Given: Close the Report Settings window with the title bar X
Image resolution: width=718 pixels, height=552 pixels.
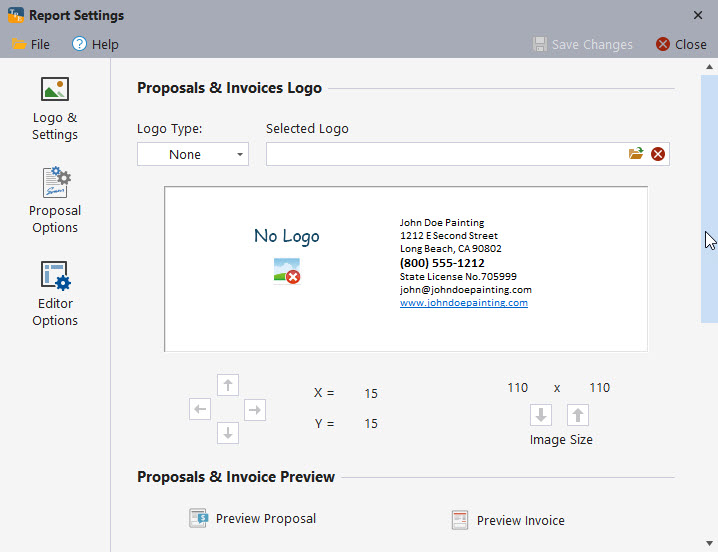Looking at the screenshot, I should click(697, 15).
